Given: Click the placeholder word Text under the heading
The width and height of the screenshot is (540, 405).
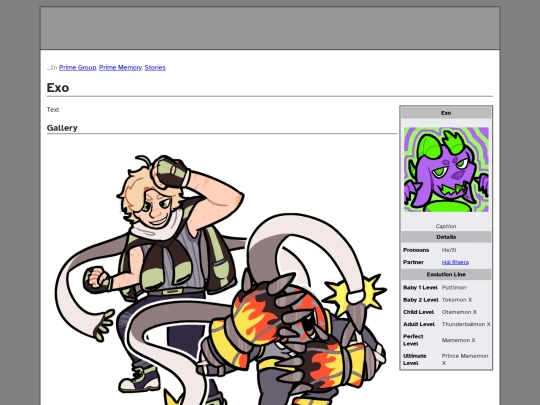Looking at the screenshot, I should point(53,110).
